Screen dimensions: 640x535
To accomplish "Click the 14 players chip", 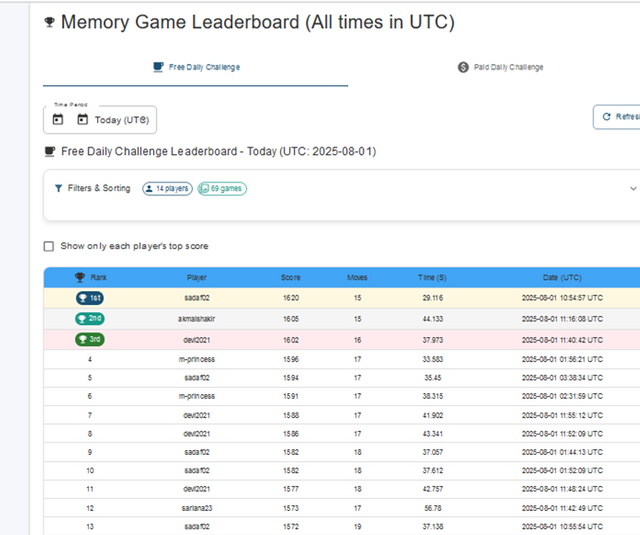I will pyautogui.click(x=167, y=189).
